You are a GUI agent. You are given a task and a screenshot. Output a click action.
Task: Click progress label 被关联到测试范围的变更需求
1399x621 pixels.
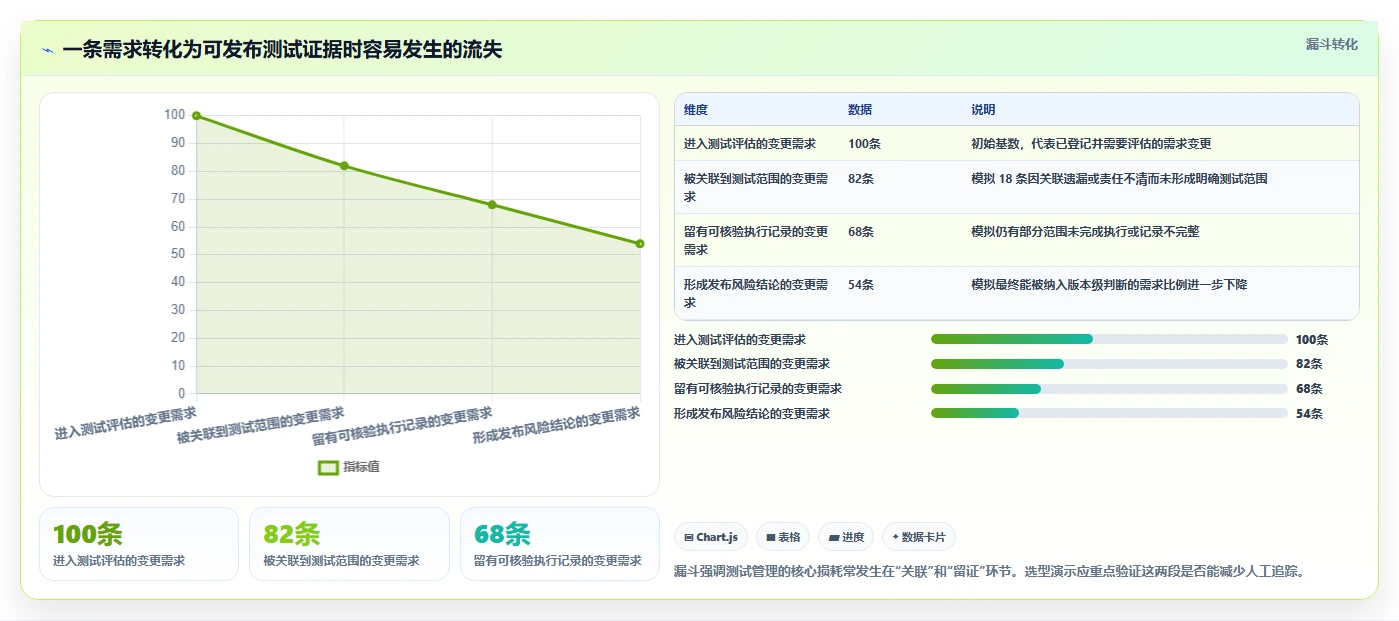coord(752,364)
